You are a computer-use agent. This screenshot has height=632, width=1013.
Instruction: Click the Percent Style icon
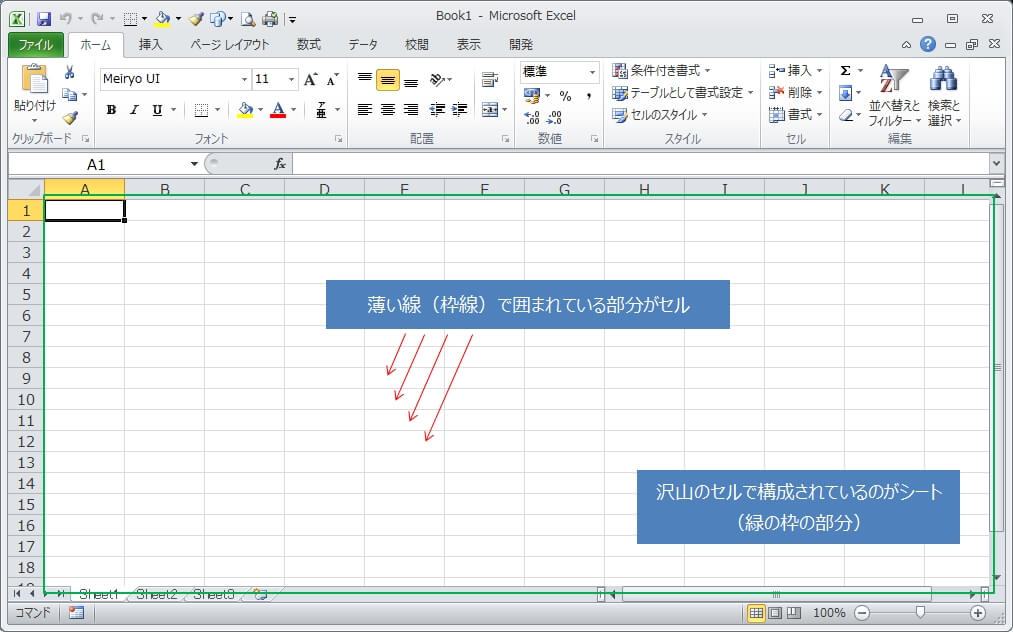click(x=565, y=96)
